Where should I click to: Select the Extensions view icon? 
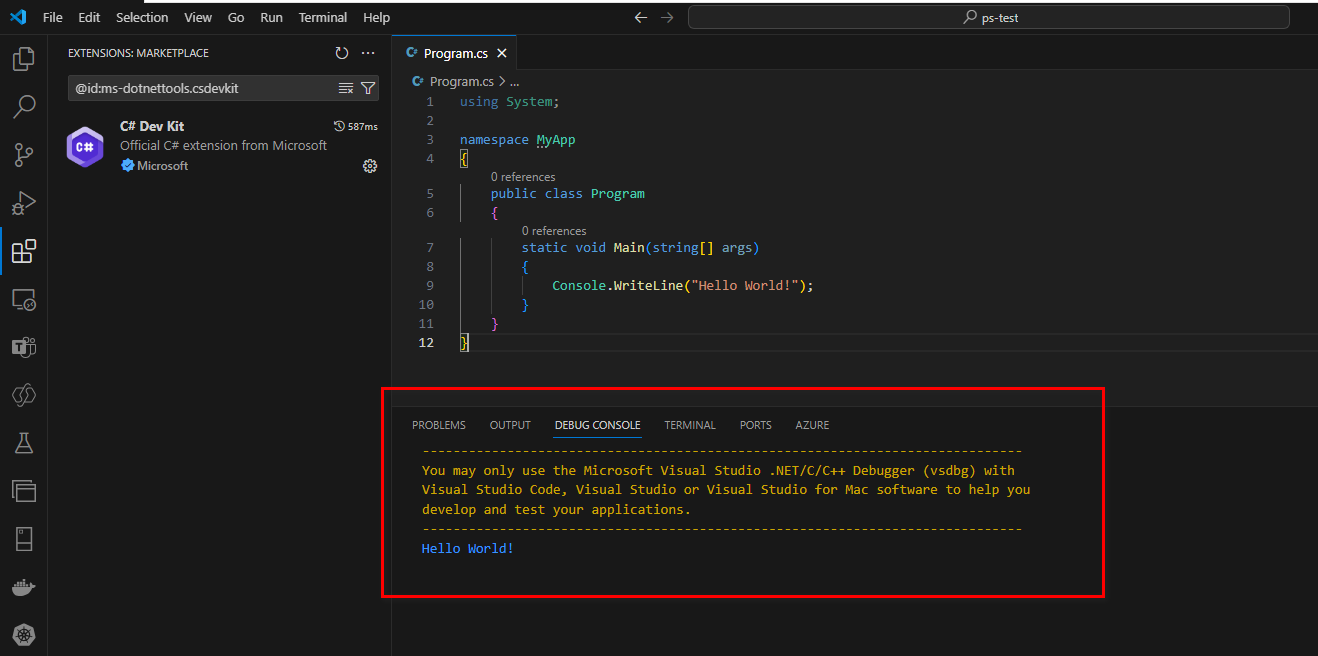coord(23,251)
